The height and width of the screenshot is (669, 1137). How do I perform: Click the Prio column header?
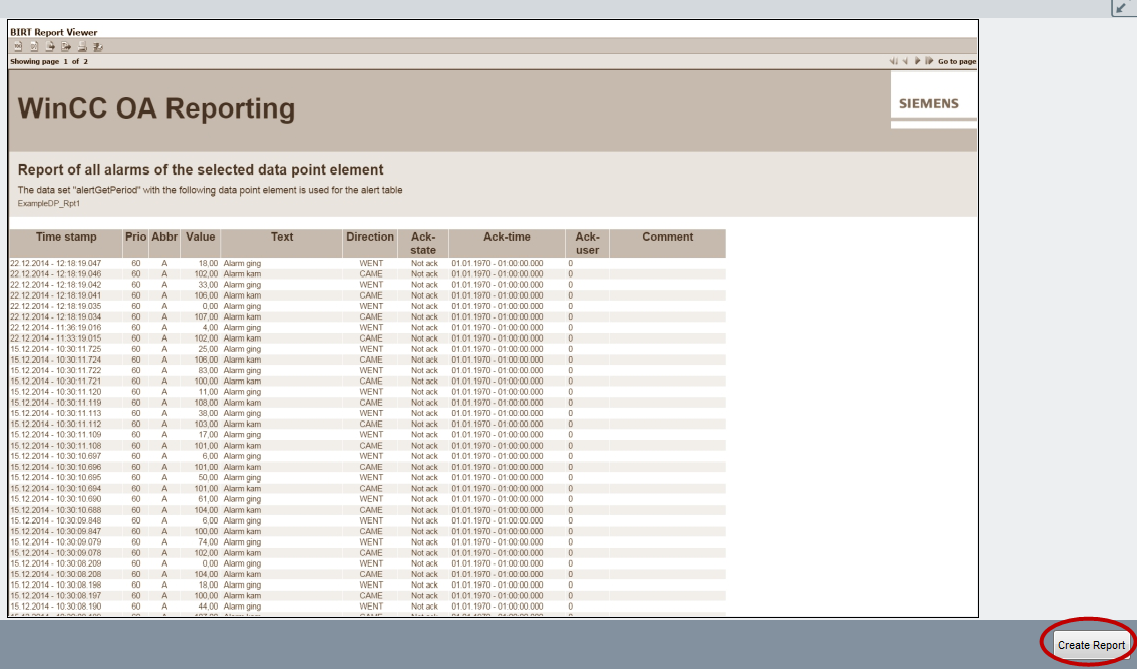(x=136, y=243)
